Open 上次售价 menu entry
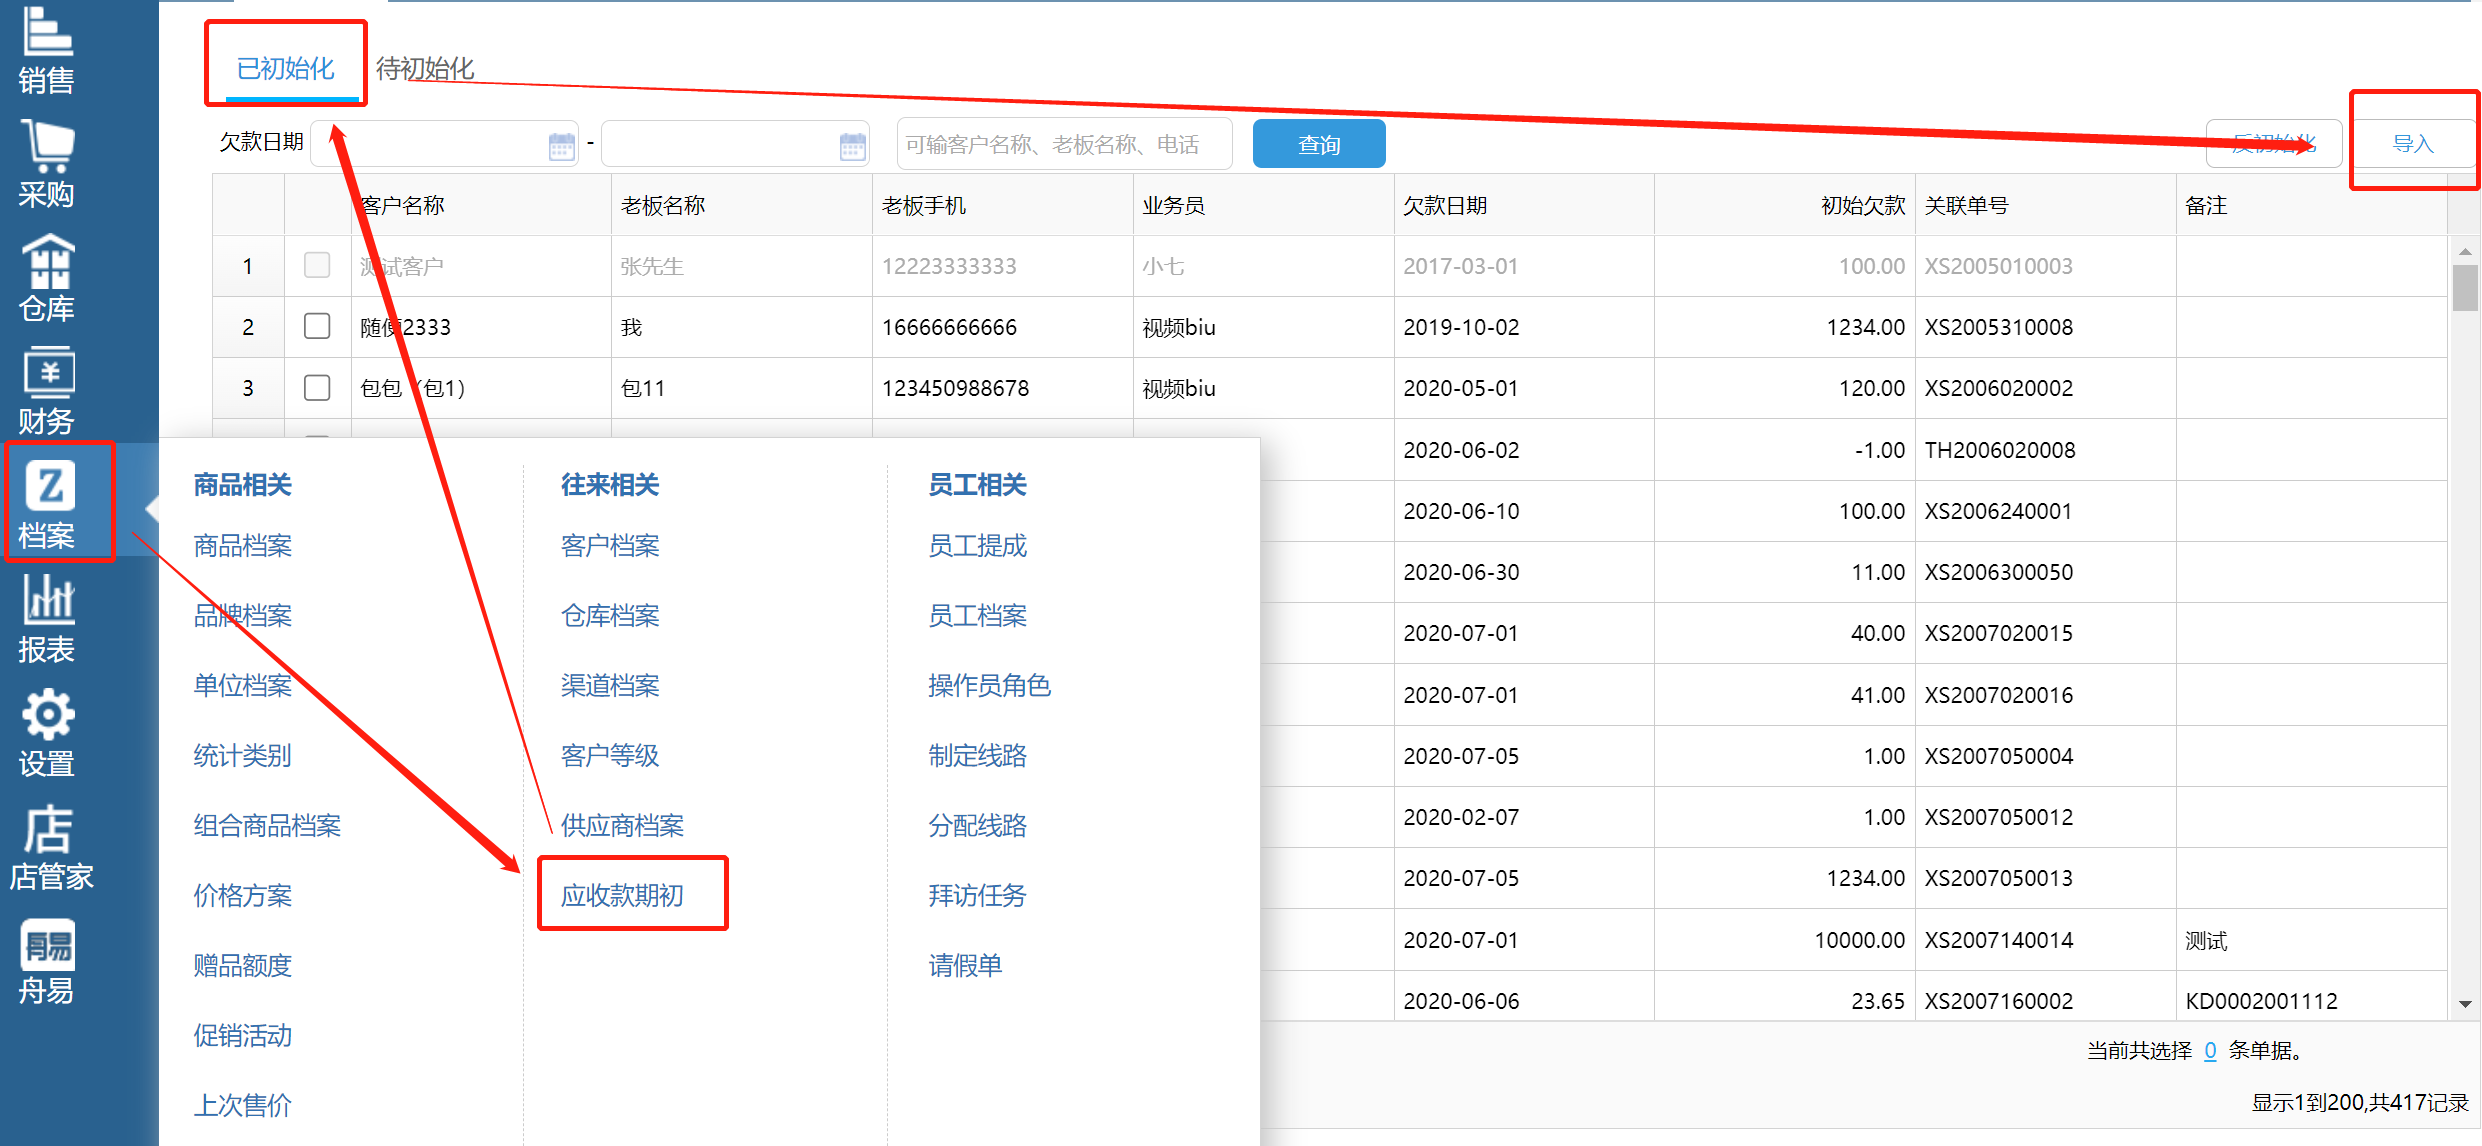2482x1146 pixels. [243, 1106]
